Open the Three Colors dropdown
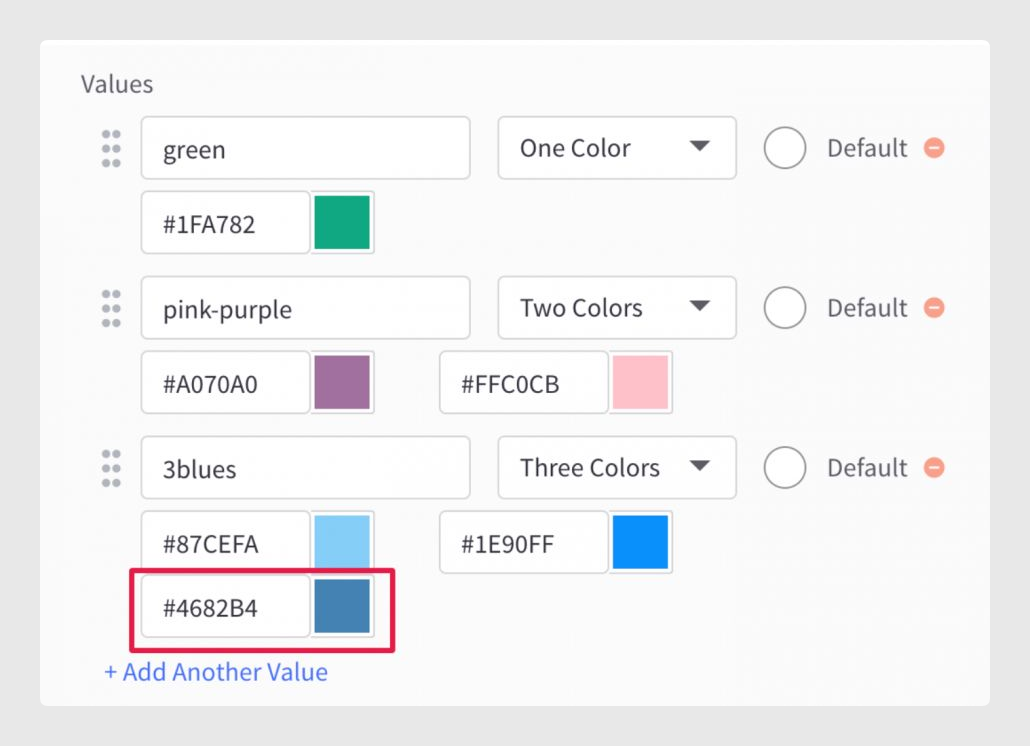Screen dimensions: 1030x746 click(x=617, y=468)
